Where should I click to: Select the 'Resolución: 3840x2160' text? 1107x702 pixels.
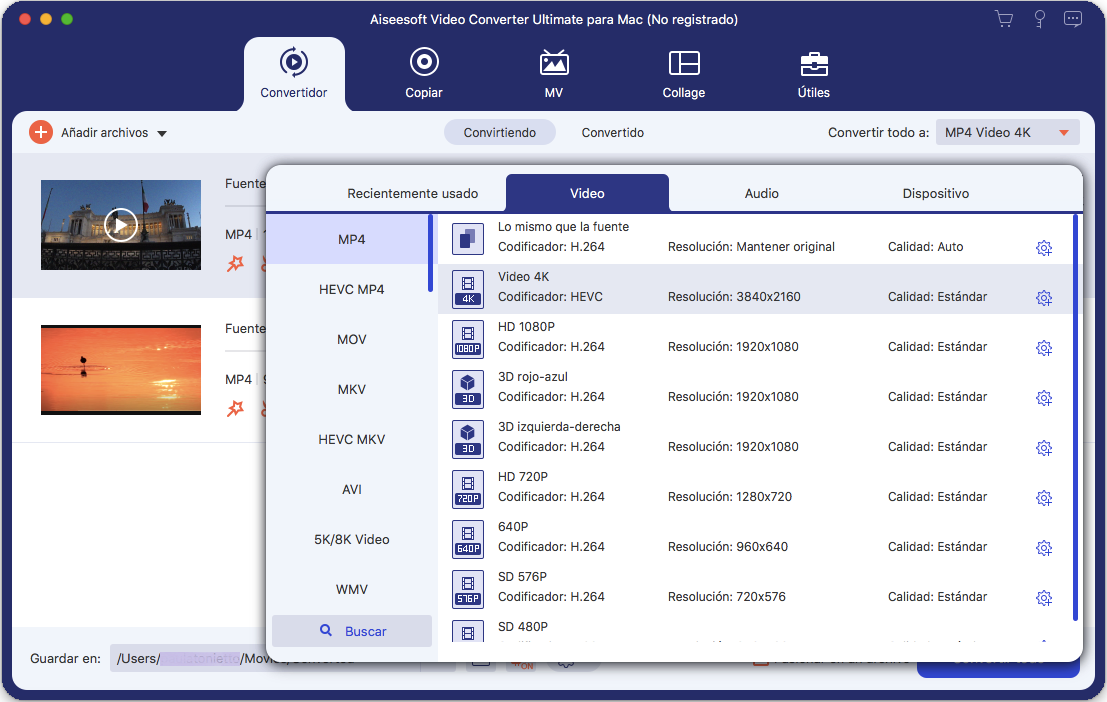[734, 297]
